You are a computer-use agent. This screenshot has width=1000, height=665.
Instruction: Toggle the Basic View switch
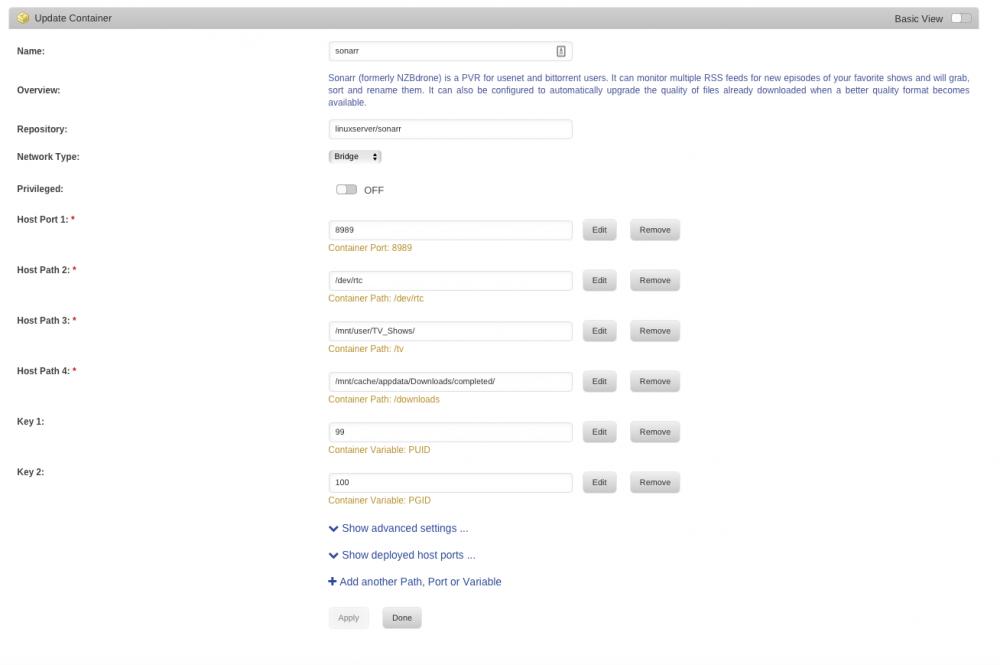tap(960, 18)
